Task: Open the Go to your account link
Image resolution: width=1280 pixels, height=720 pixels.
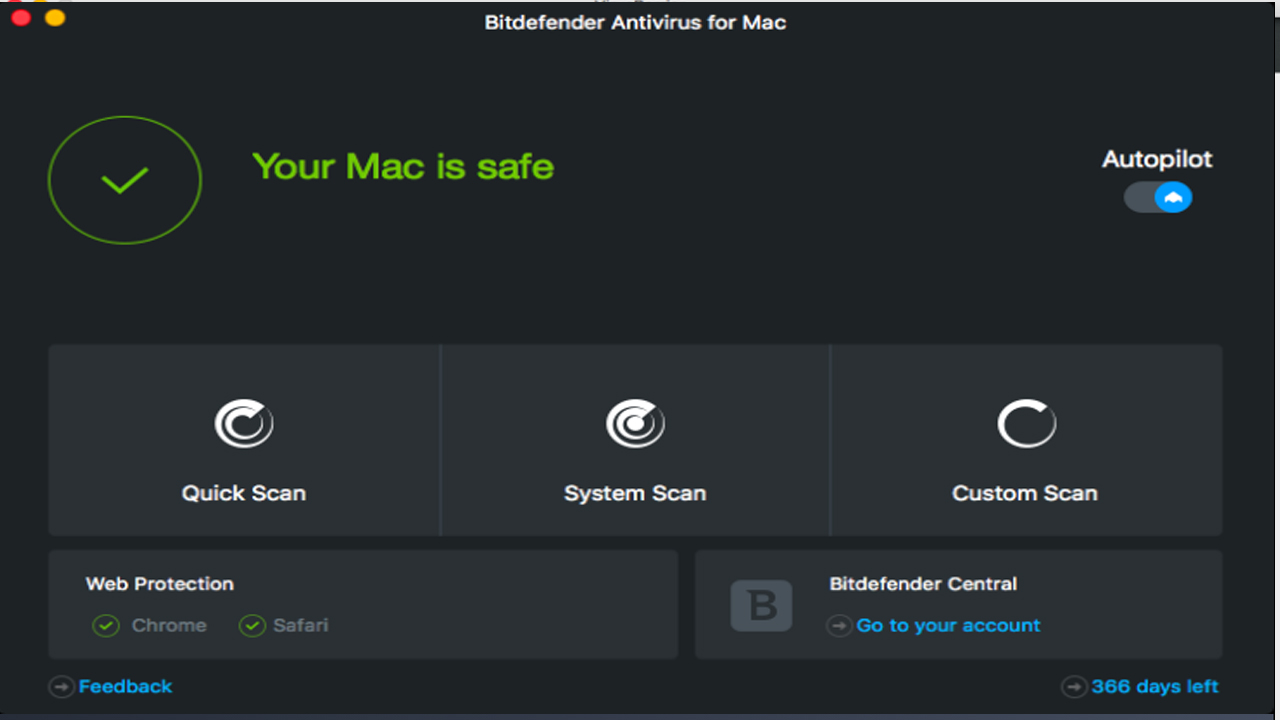Action: pyautogui.click(x=948, y=626)
